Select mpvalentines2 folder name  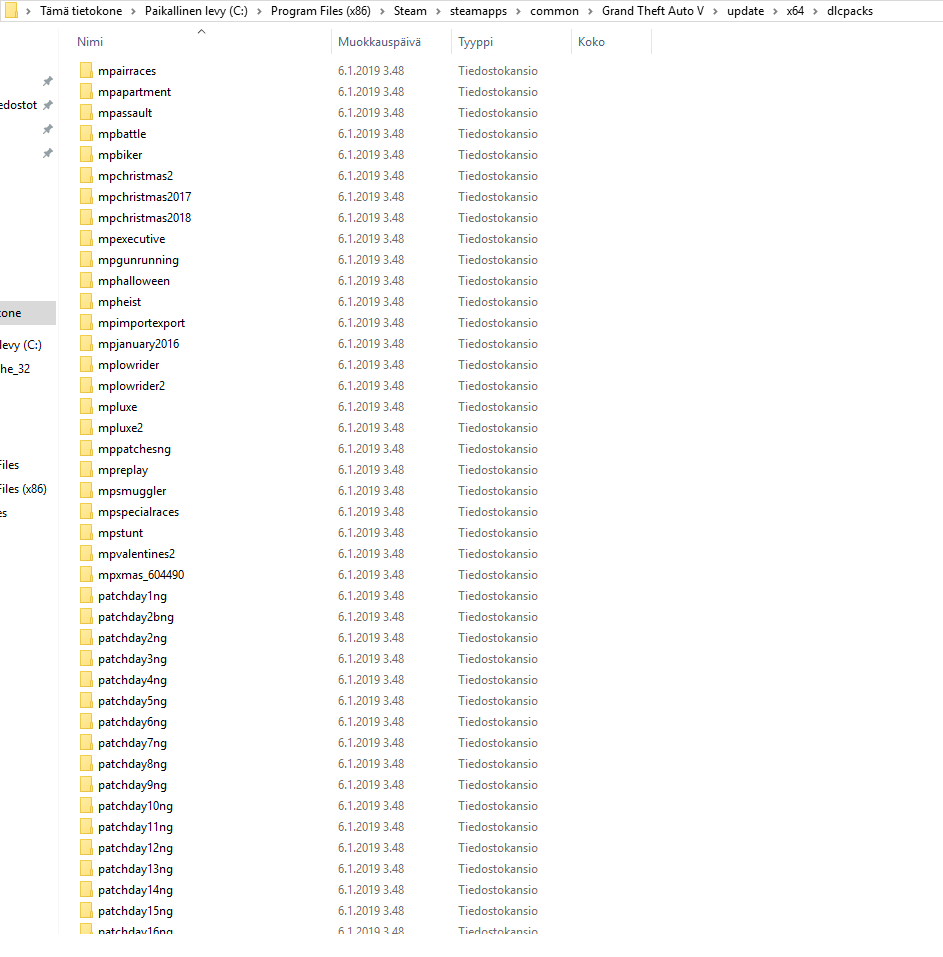136,554
